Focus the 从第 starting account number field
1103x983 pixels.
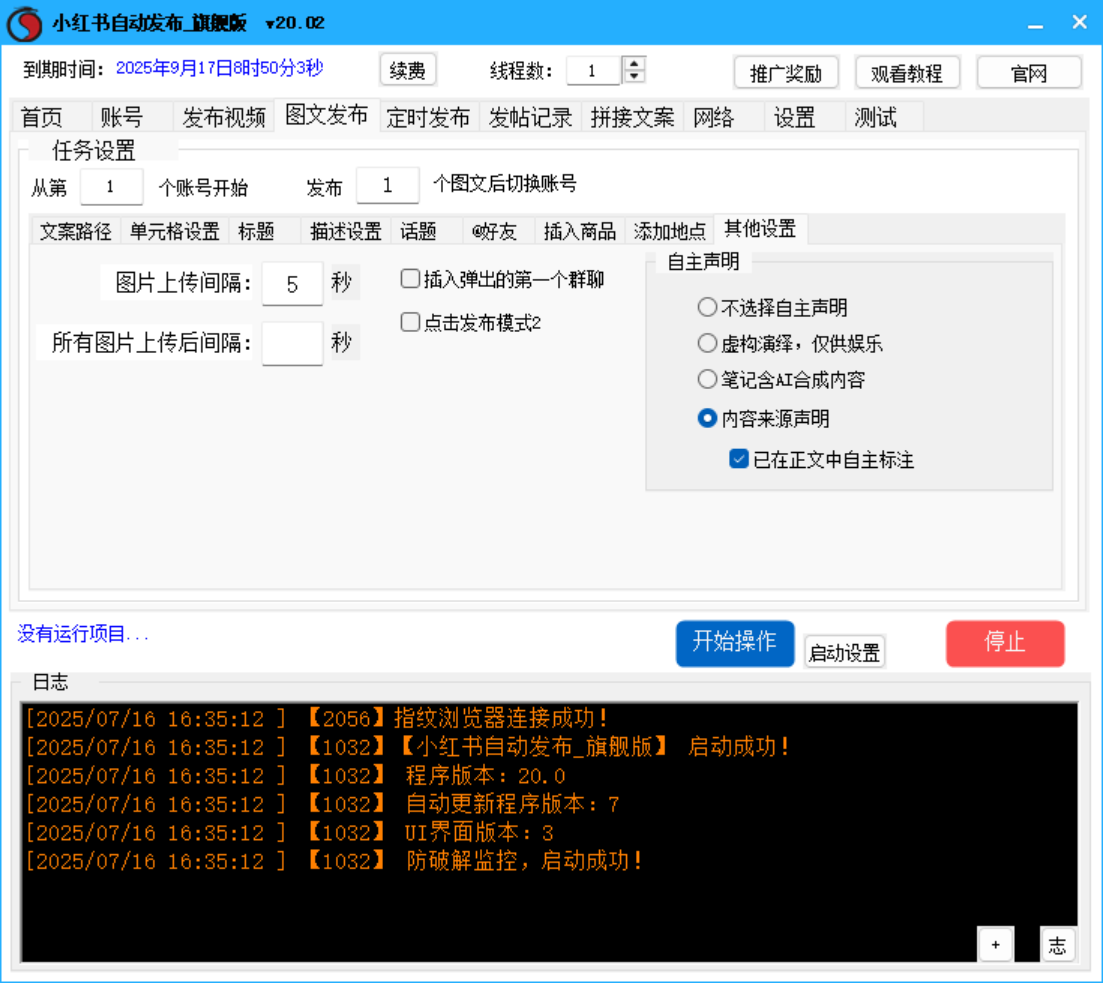[x=111, y=186]
